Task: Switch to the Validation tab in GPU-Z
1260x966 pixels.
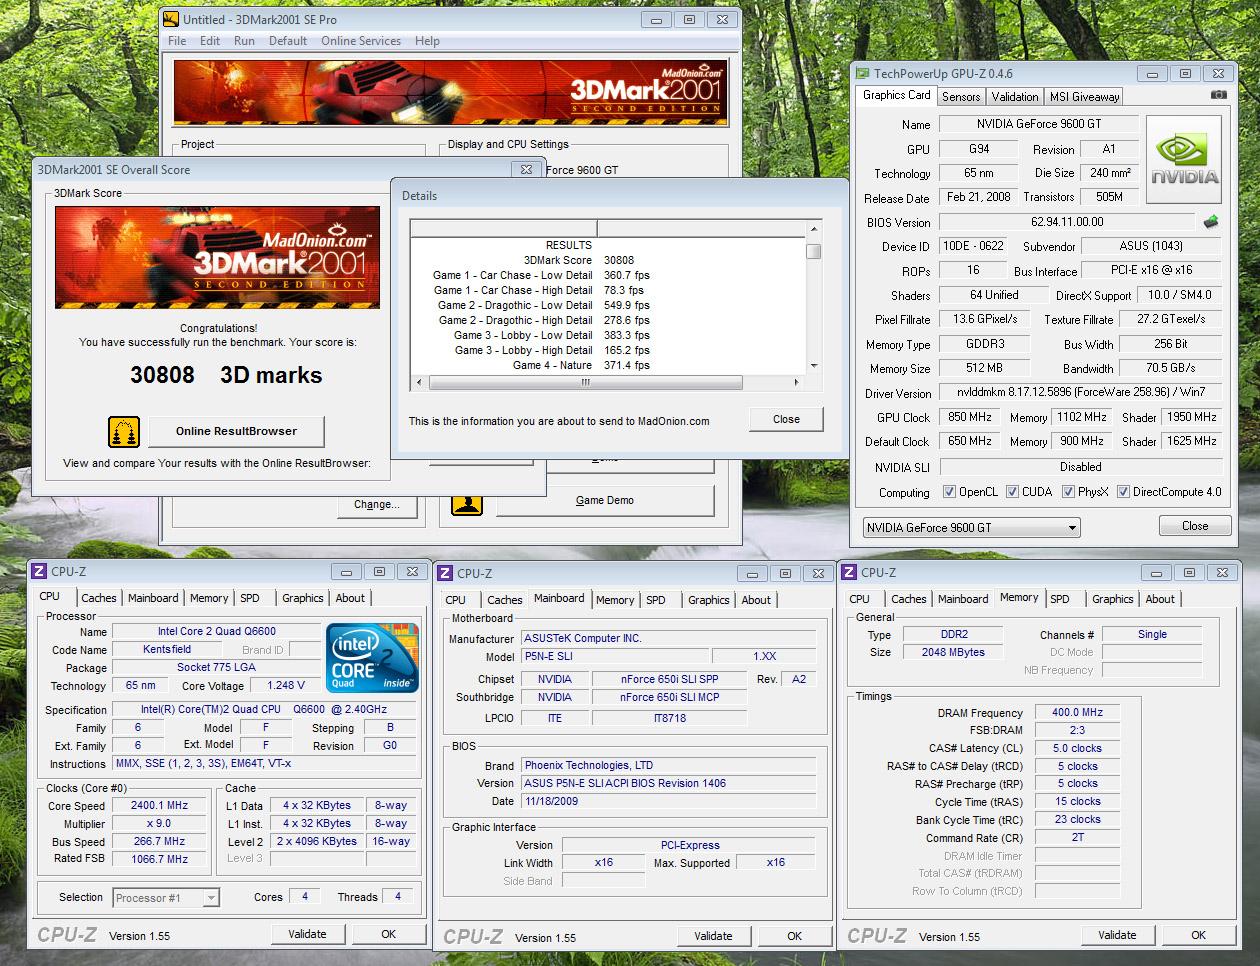Action: pos(1015,97)
